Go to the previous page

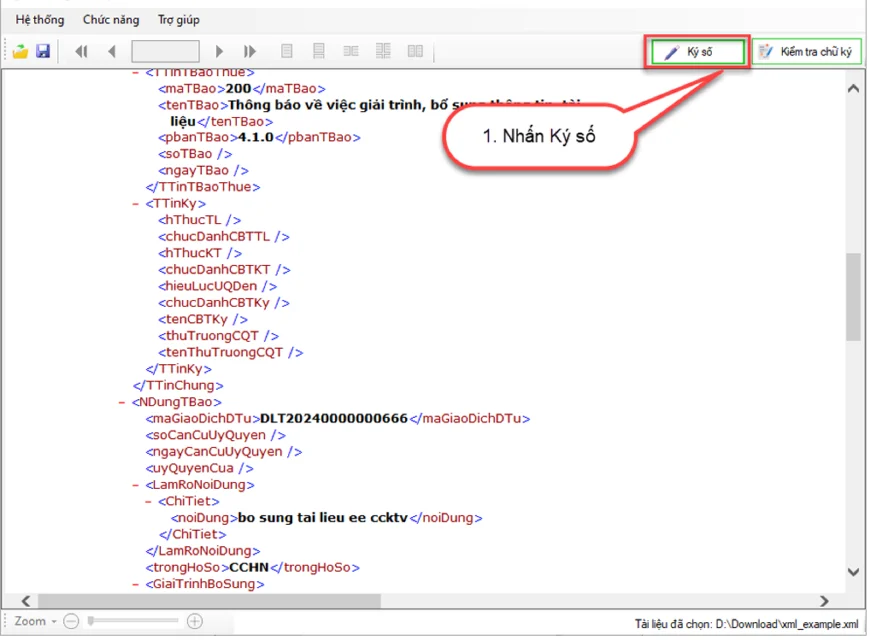tap(112, 52)
